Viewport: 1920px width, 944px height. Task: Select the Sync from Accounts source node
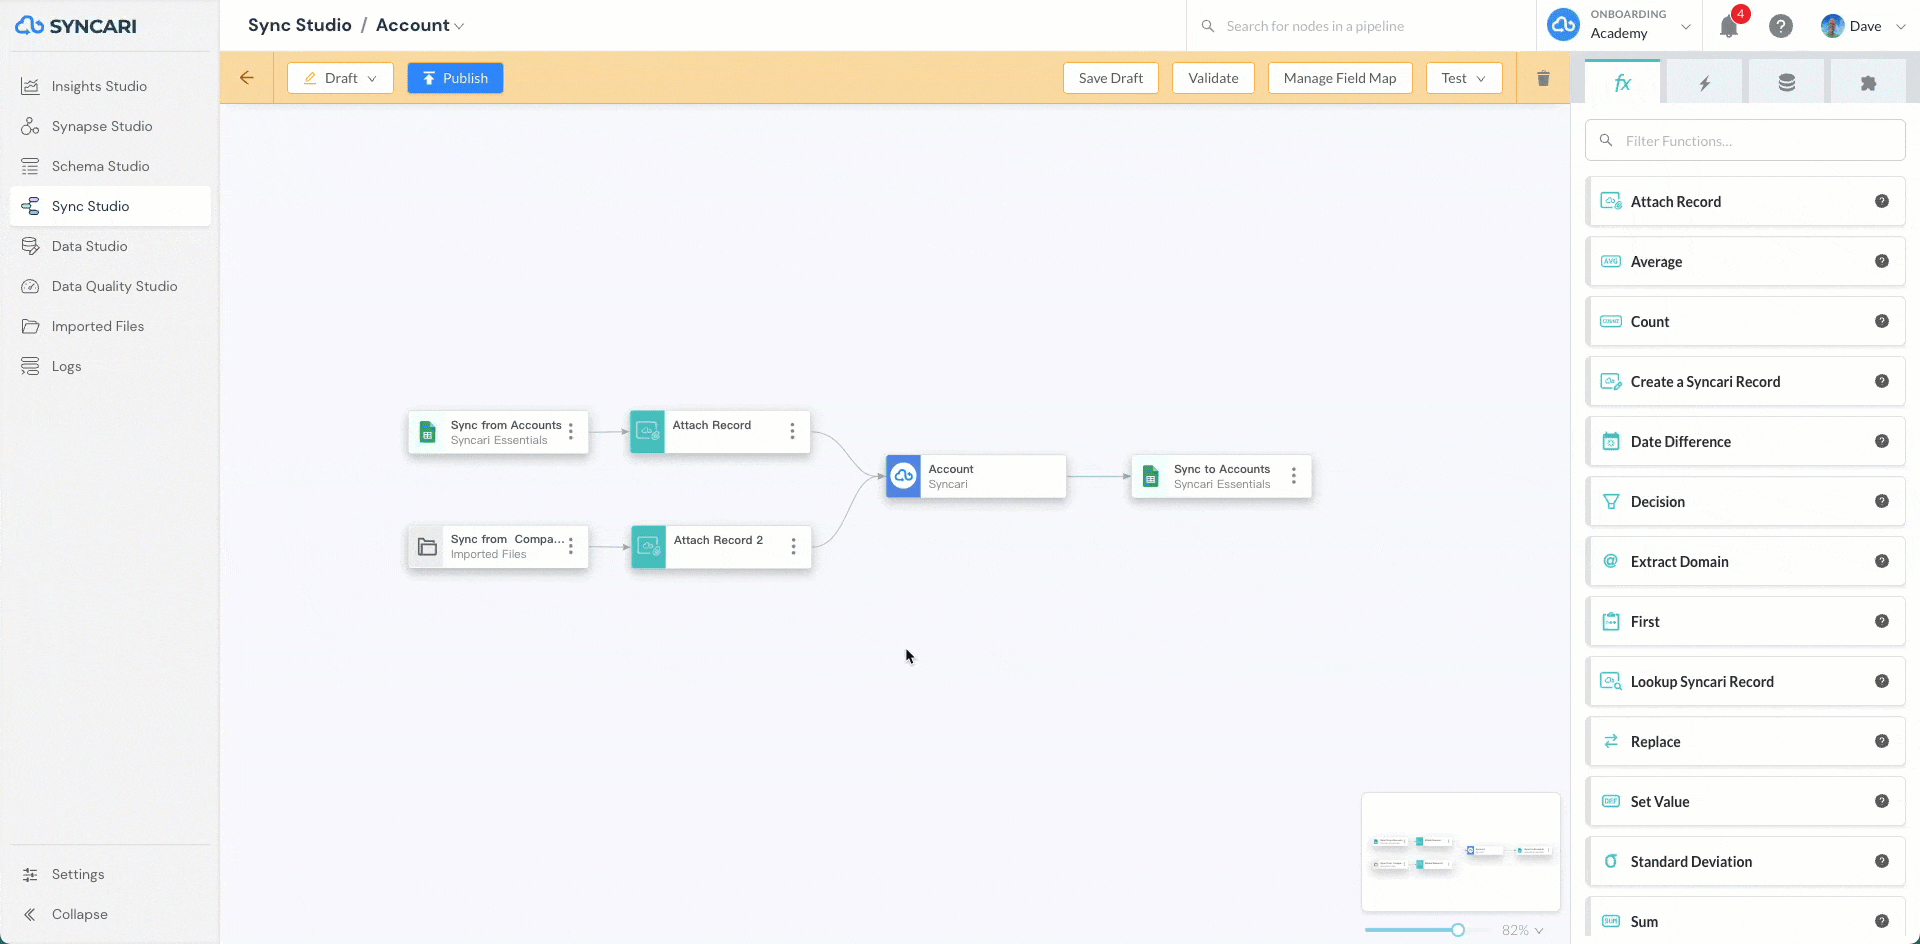(498, 432)
